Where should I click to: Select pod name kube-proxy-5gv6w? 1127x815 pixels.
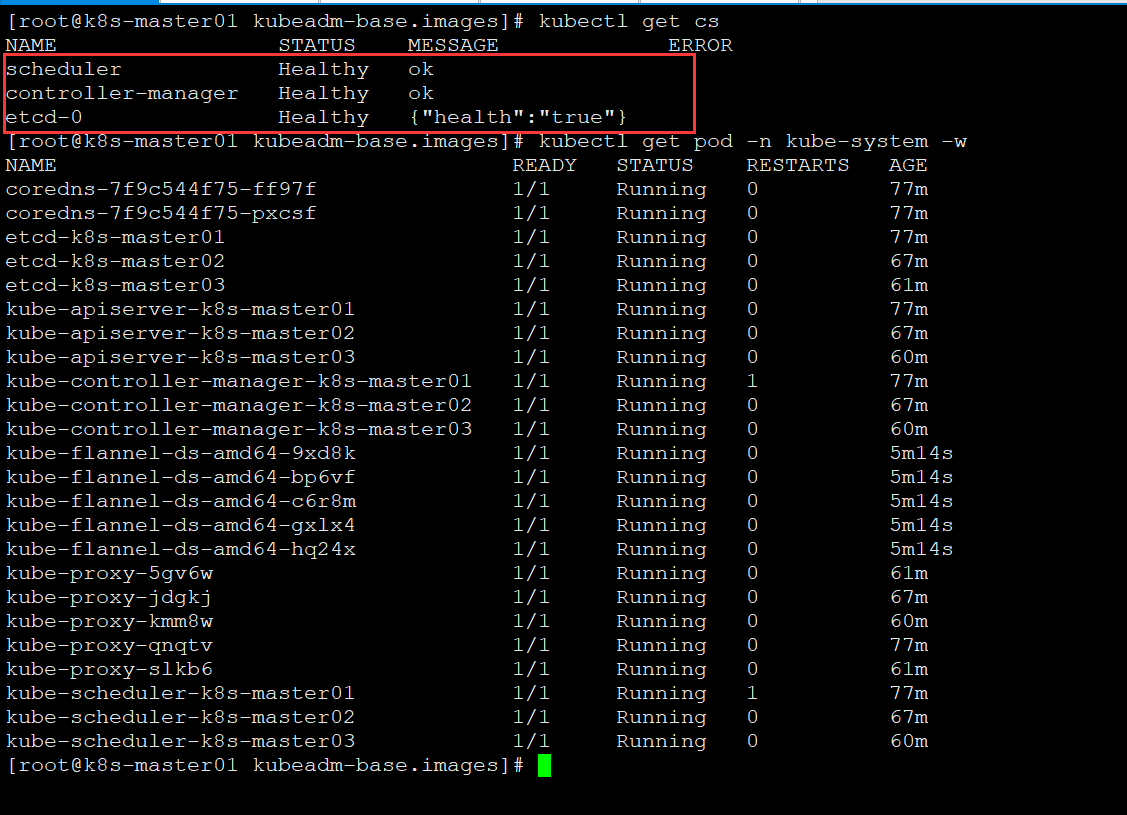(109, 574)
